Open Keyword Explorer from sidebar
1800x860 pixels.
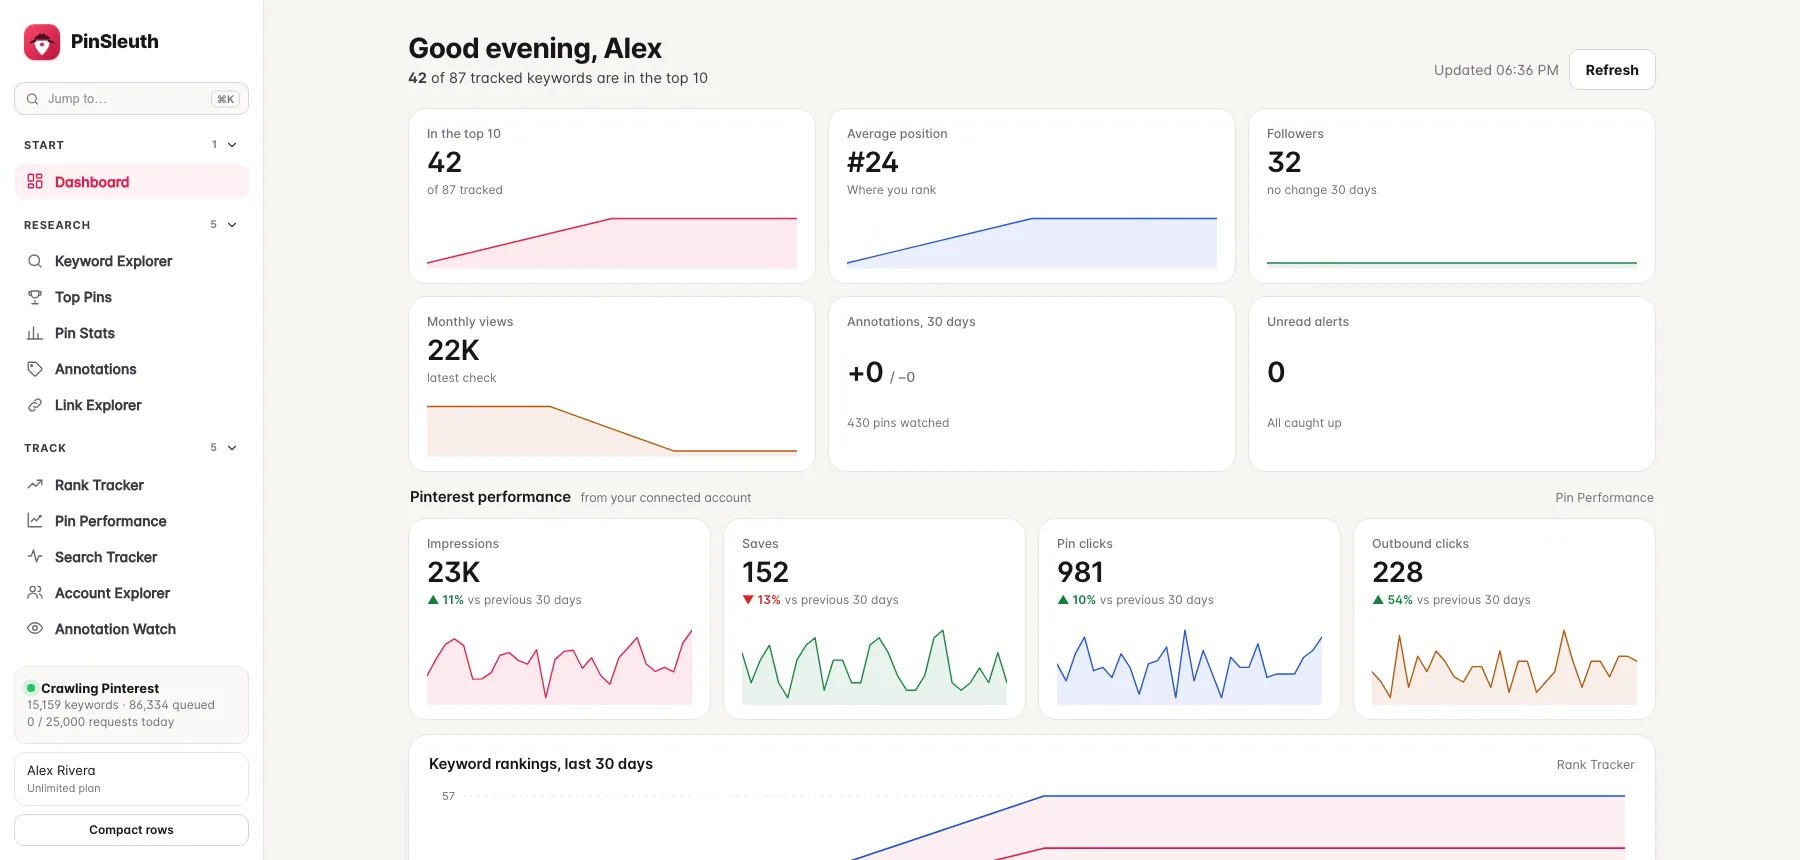click(x=131, y=261)
